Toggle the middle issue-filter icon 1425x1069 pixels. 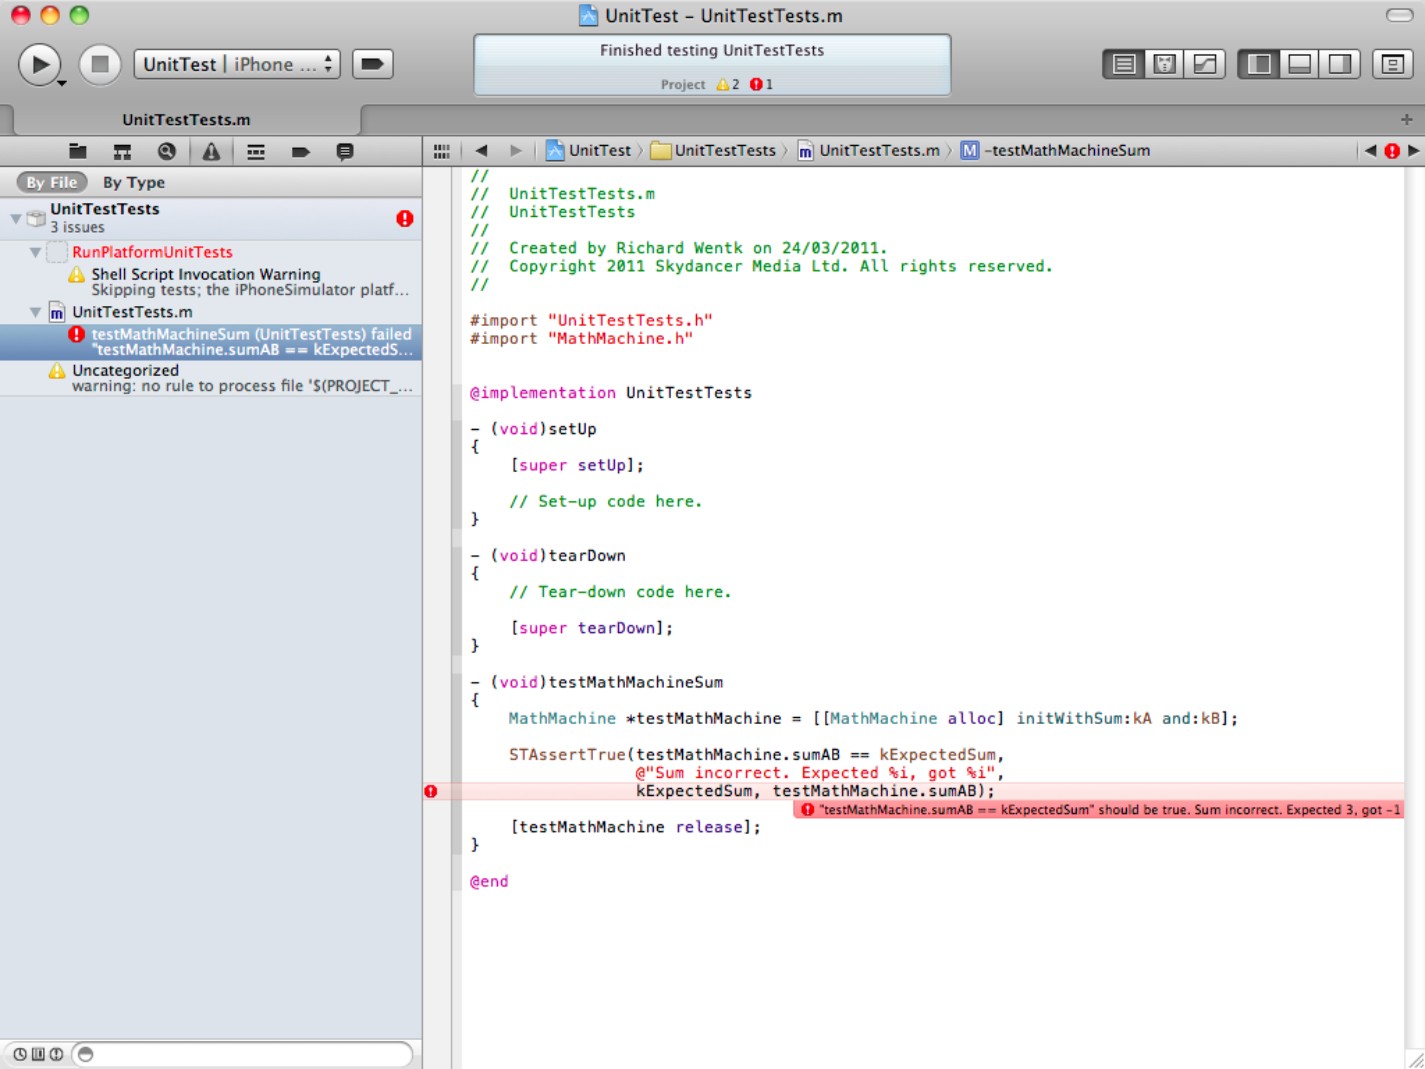point(38,1054)
